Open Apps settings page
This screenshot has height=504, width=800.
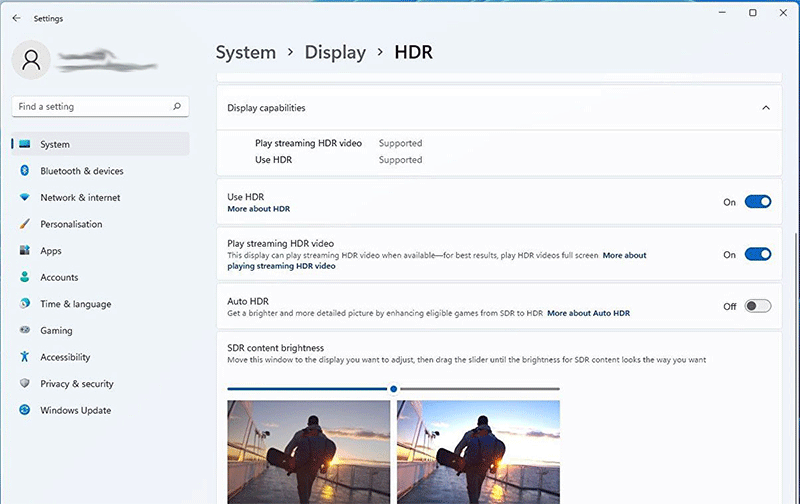coord(101,250)
